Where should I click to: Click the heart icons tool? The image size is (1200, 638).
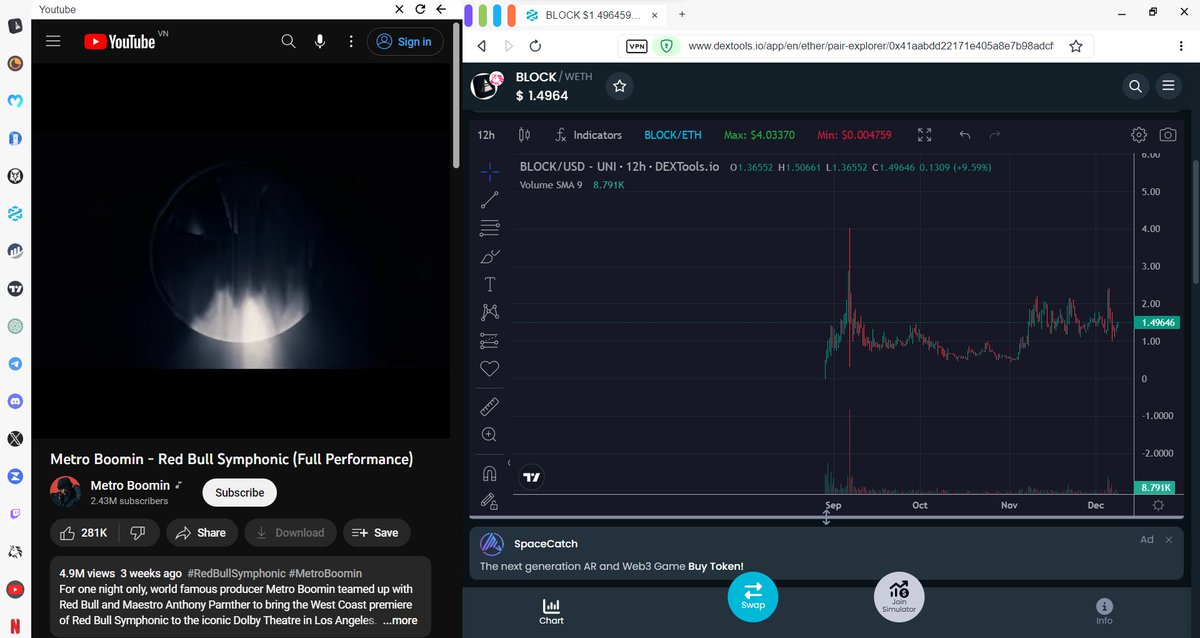tap(490, 369)
